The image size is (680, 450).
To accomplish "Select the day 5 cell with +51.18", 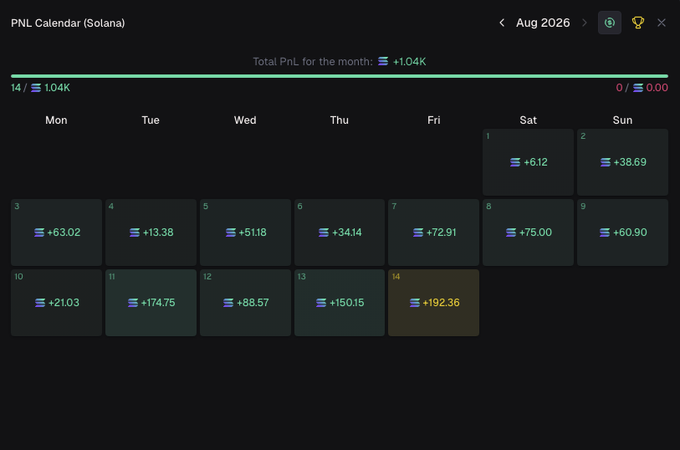I will 245,232.
